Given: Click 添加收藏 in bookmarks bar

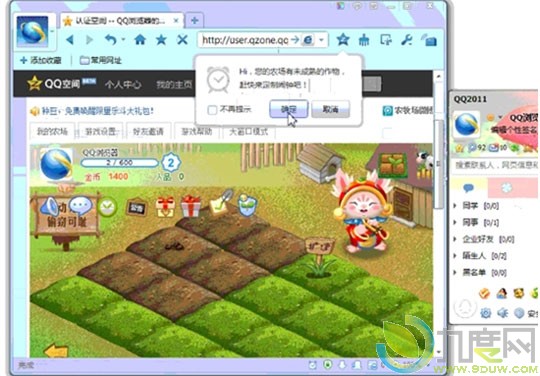Looking at the screenshot, I should [x=41, y=61].
